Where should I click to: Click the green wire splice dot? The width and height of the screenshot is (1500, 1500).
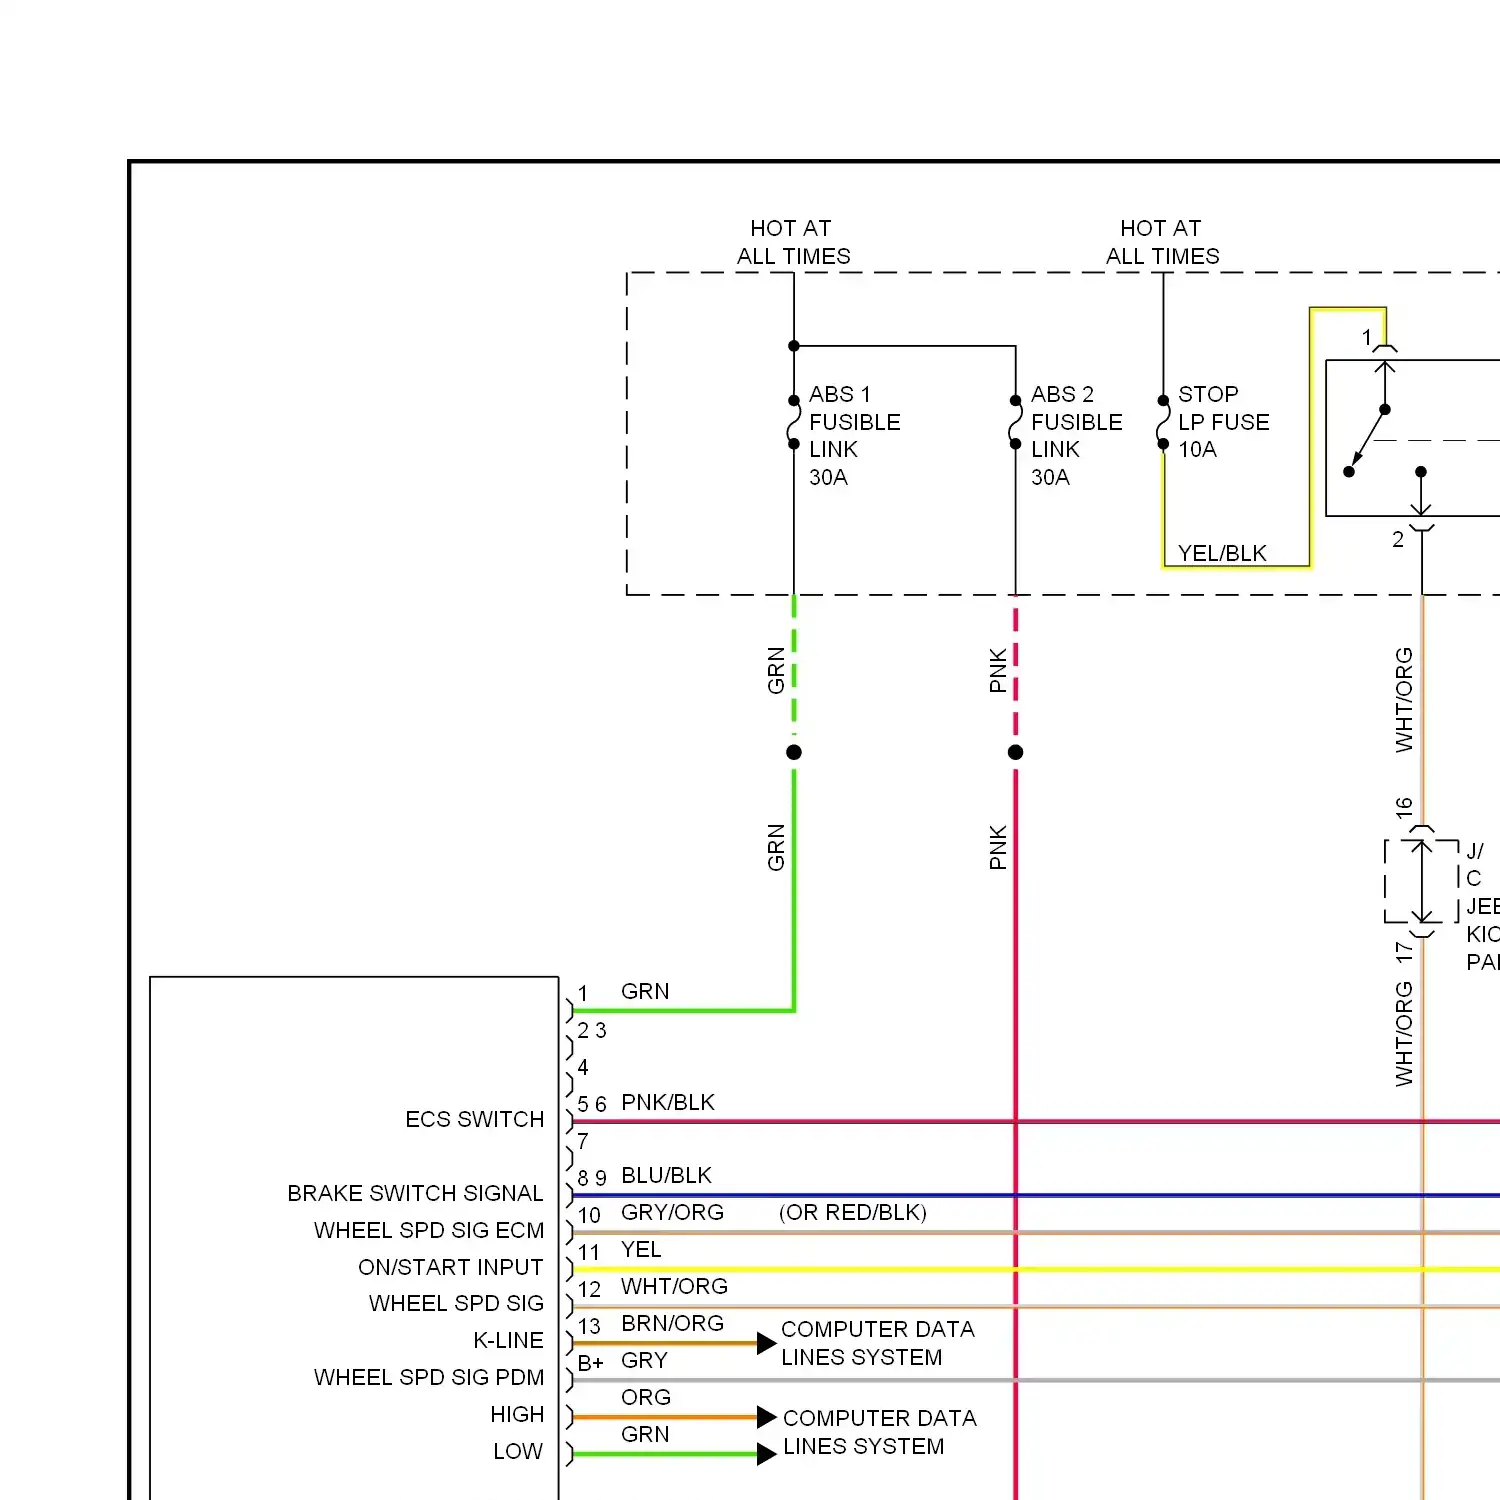pyautogui.click(x=794, y=752)
